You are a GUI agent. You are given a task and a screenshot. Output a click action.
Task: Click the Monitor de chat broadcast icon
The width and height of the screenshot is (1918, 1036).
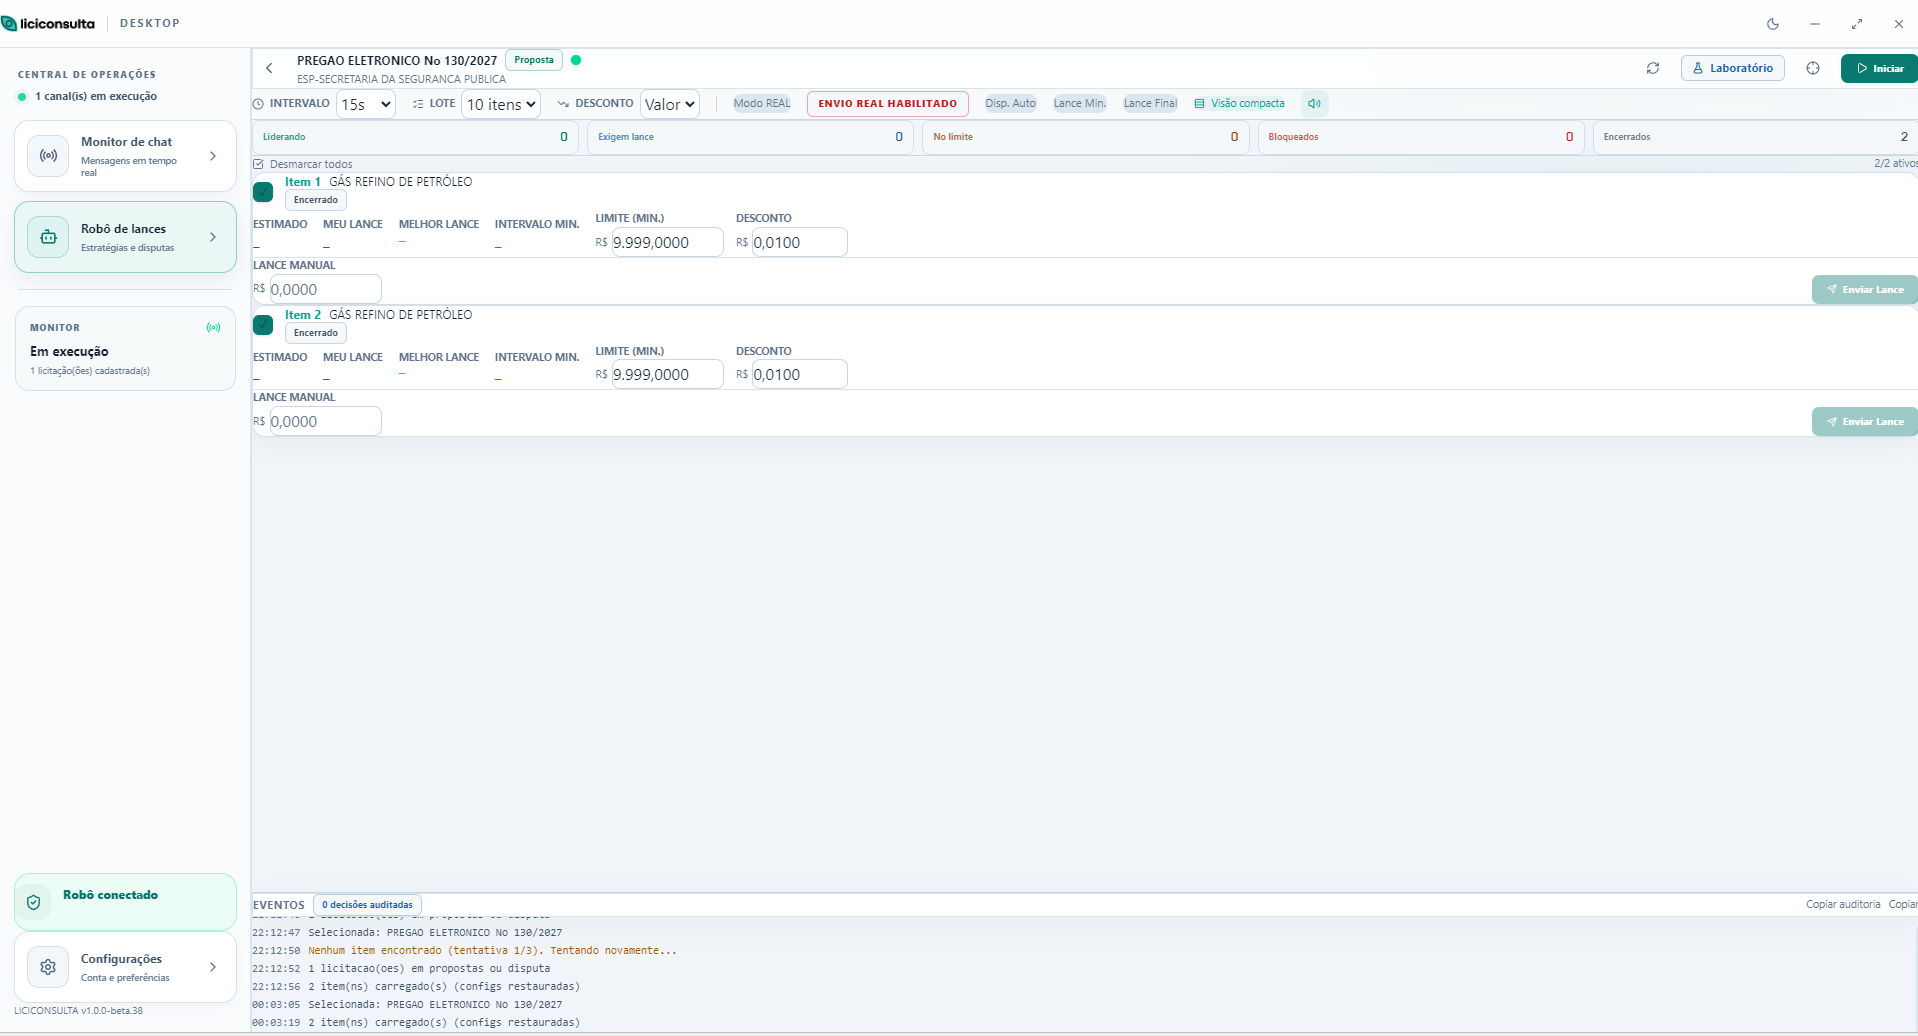[48, 156]
